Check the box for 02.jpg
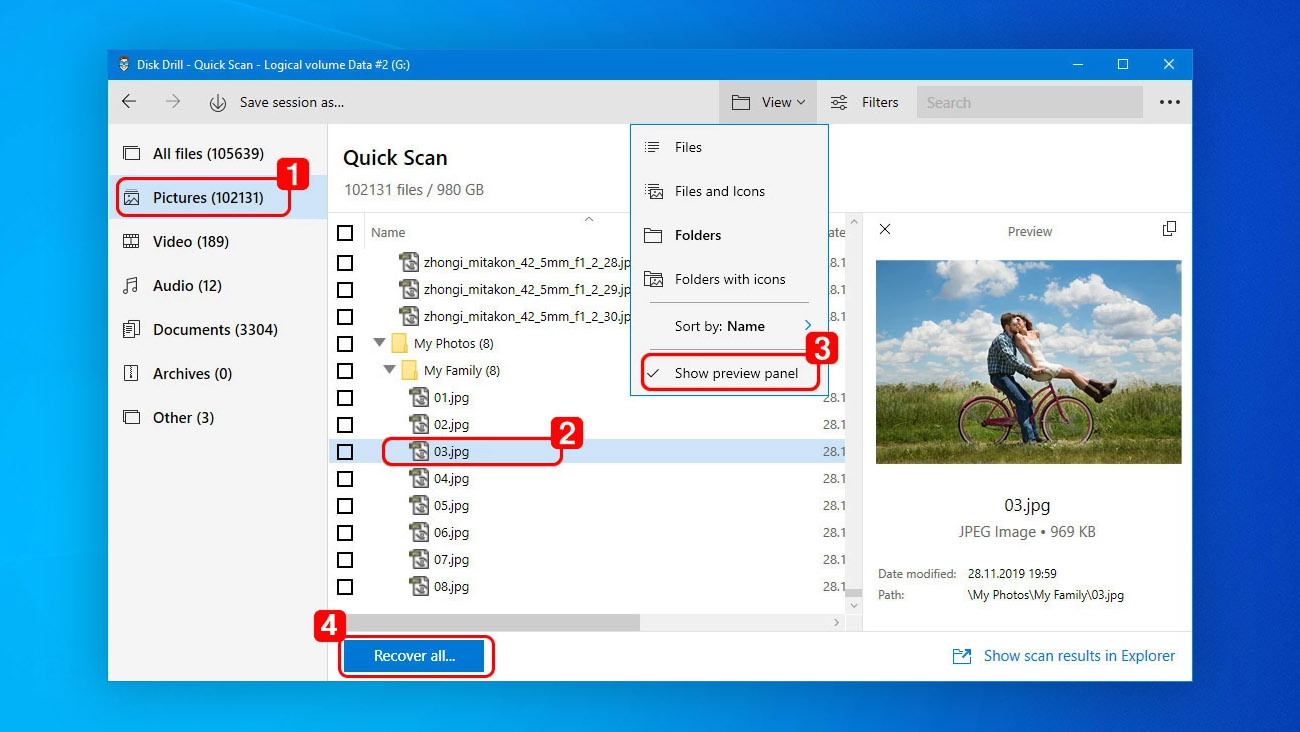Screen dimensions: 1300x732 pyautogui.click(x=345, y=425)
